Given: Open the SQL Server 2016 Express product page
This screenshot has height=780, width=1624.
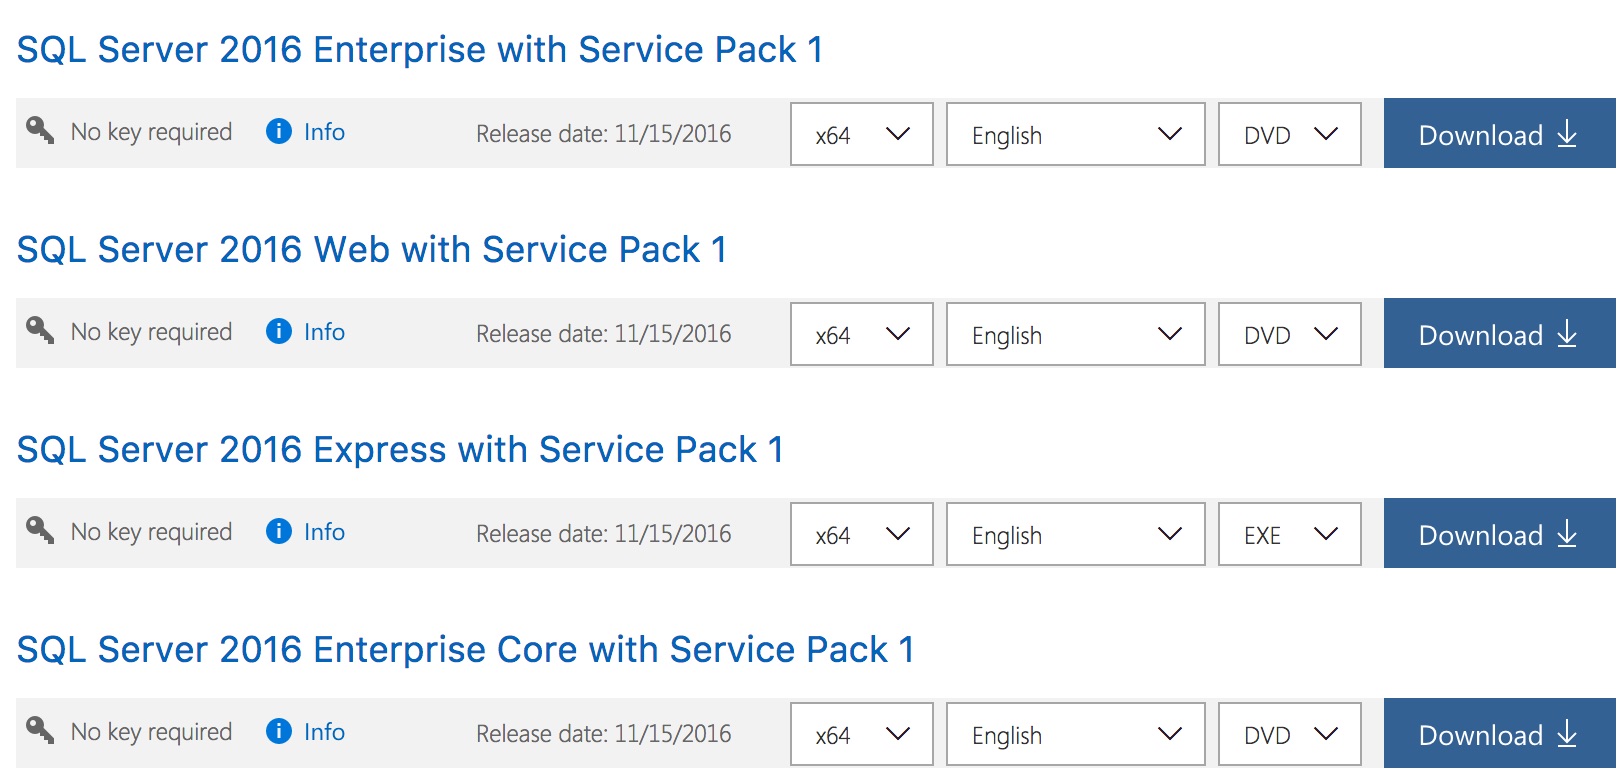Looking at the screenshot, I should pos(400,449).
